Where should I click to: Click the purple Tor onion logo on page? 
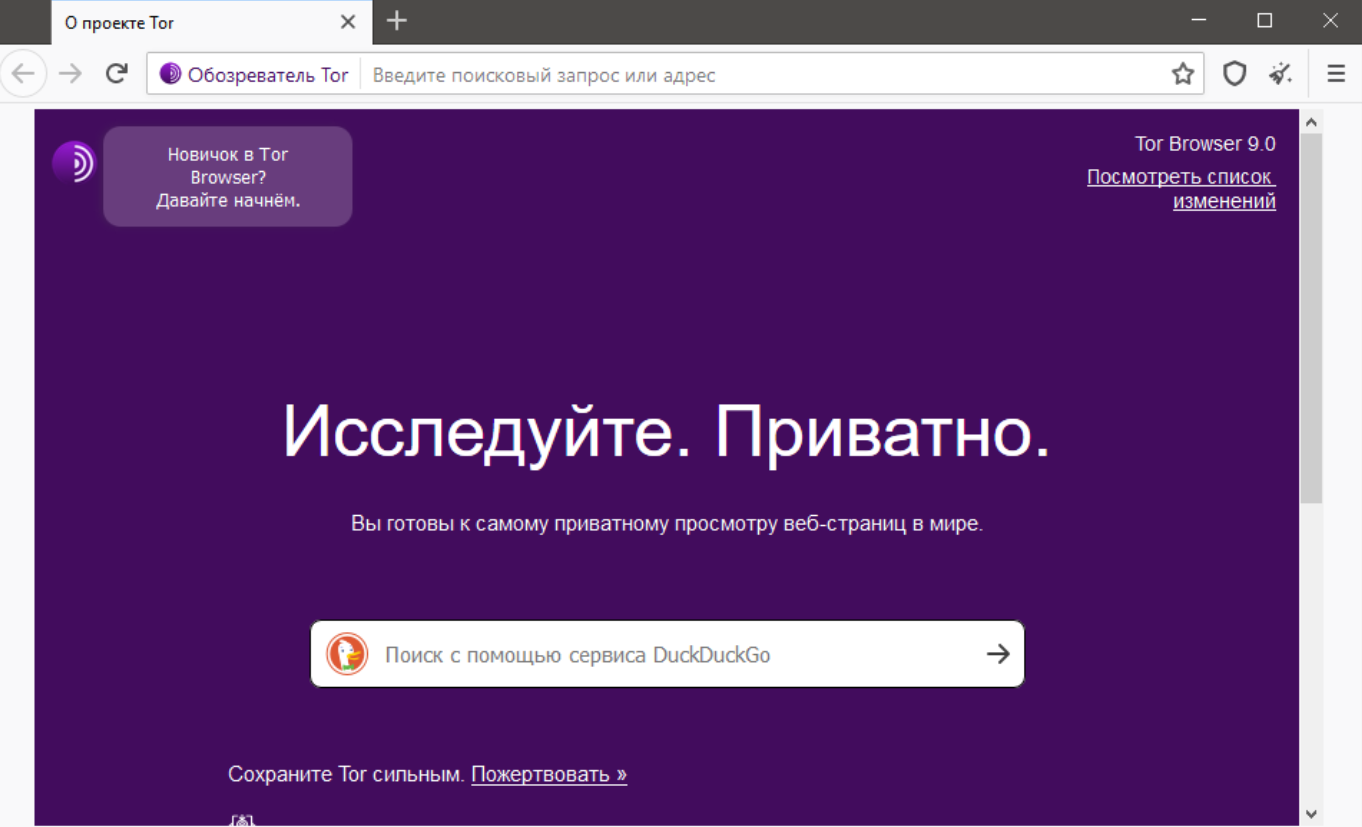tap(73, 162)
